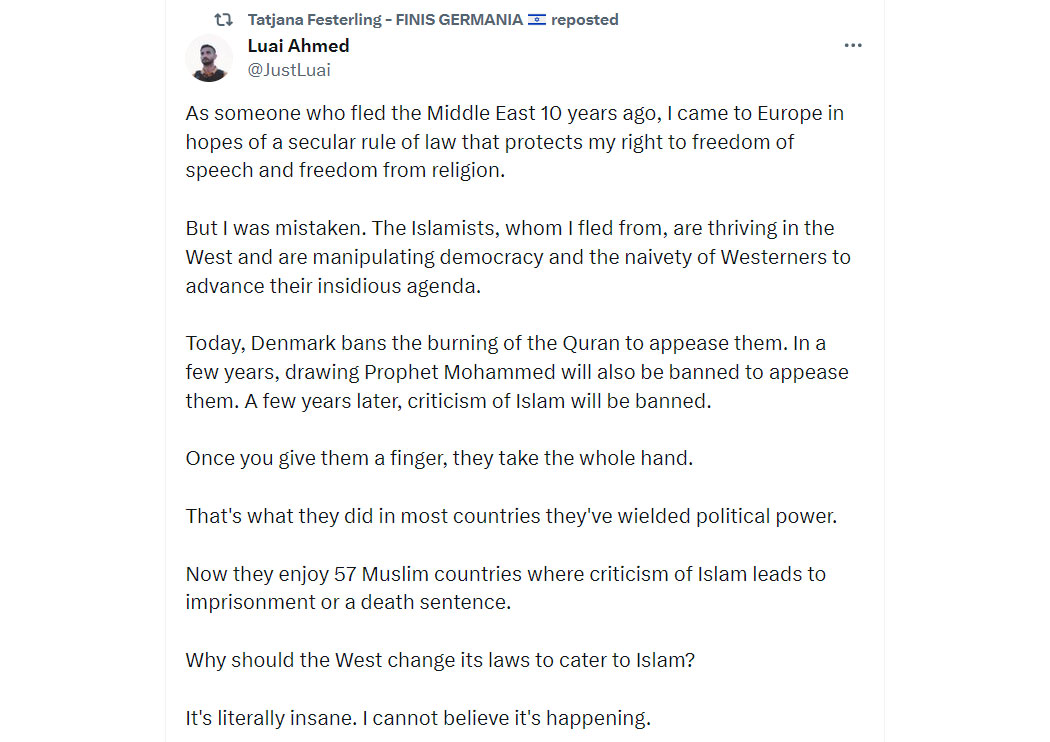Click the paragraph starting "Today, Denmark bans"
Viewport: 1050px width, 742px height.
click(517, 372)
